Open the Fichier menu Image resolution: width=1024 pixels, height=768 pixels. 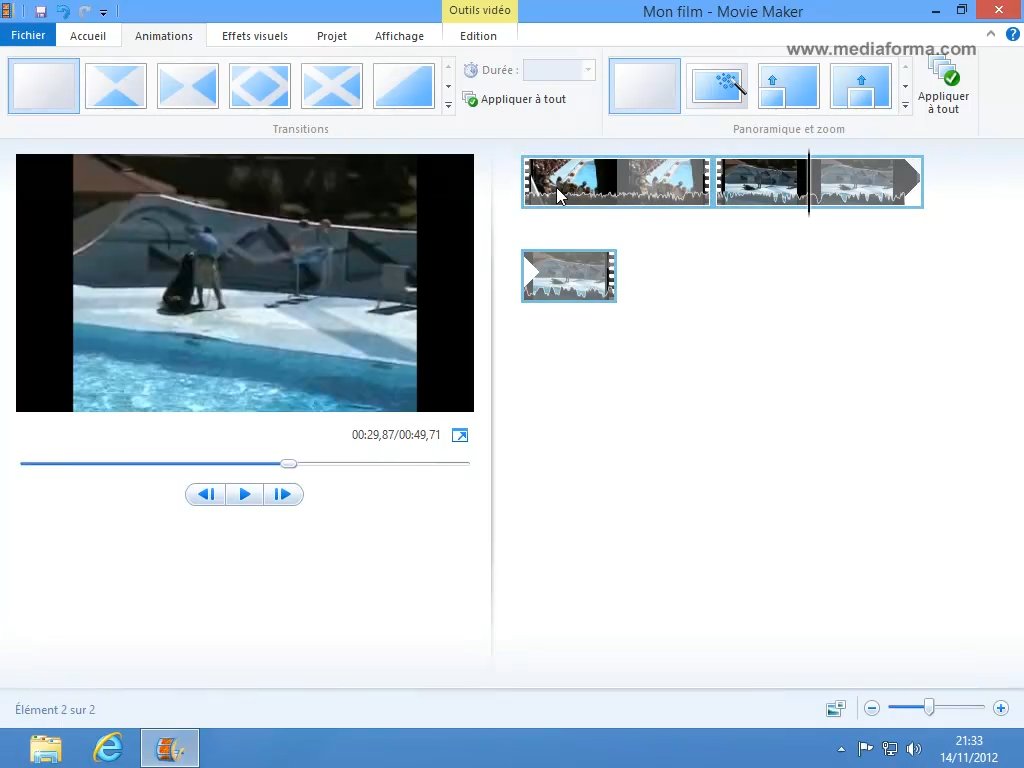(x=28, y=36)
